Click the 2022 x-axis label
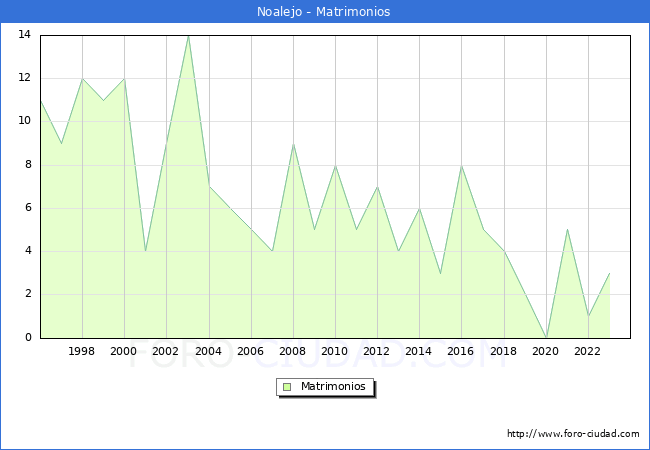 pos(587,351)
